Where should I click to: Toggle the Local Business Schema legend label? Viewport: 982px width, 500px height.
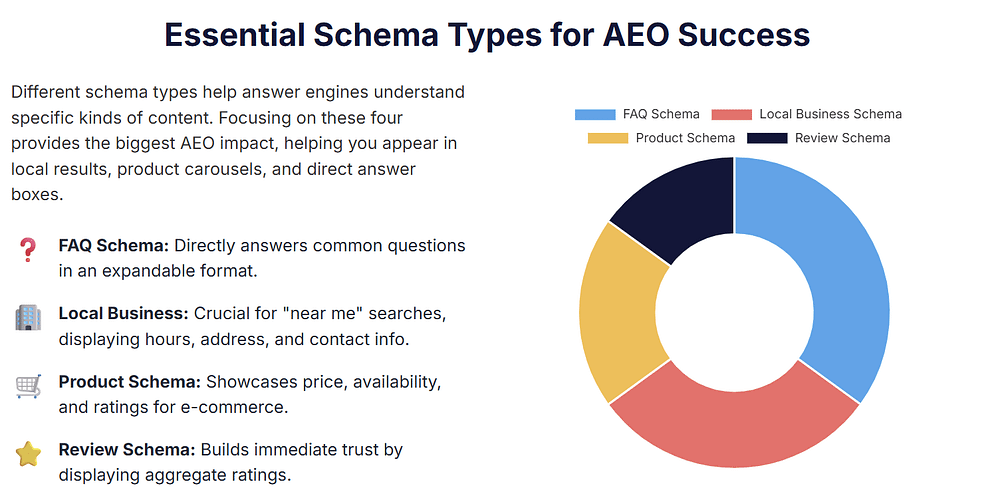(x=830, y=114)
